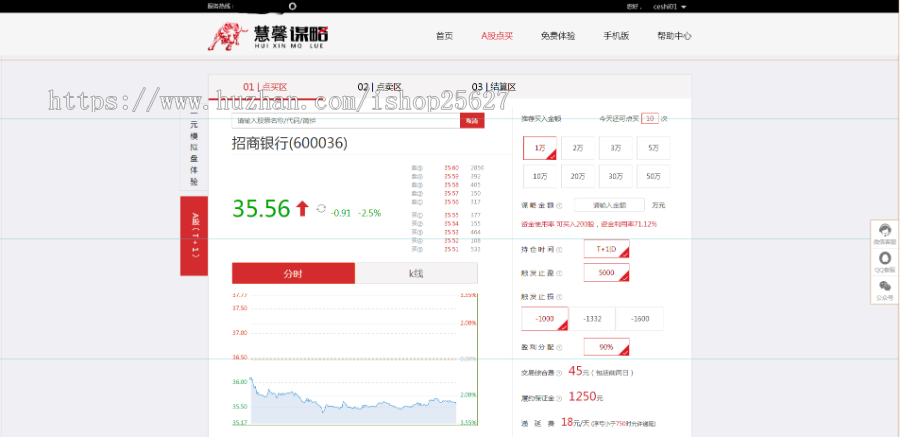Viewport: 900px width, 437px height.
Task: Click the 慧馨谋略 bull logo
Action: click(x=269, y=37)
